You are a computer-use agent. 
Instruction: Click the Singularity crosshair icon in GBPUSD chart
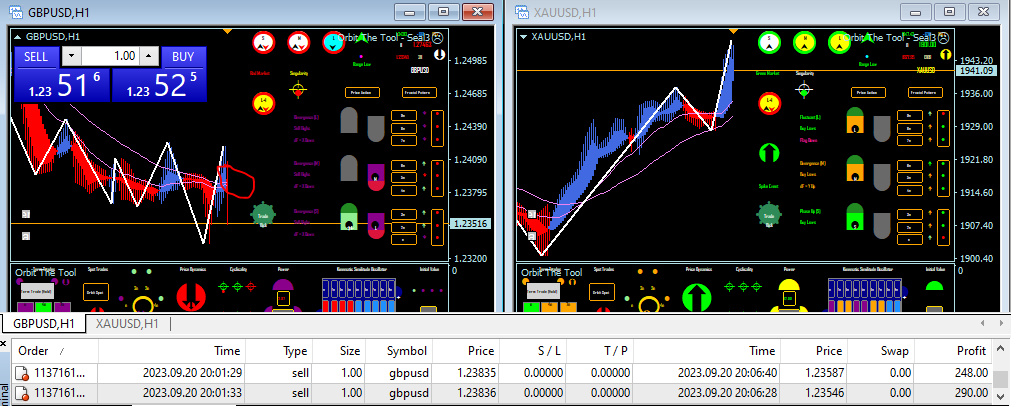298,91
